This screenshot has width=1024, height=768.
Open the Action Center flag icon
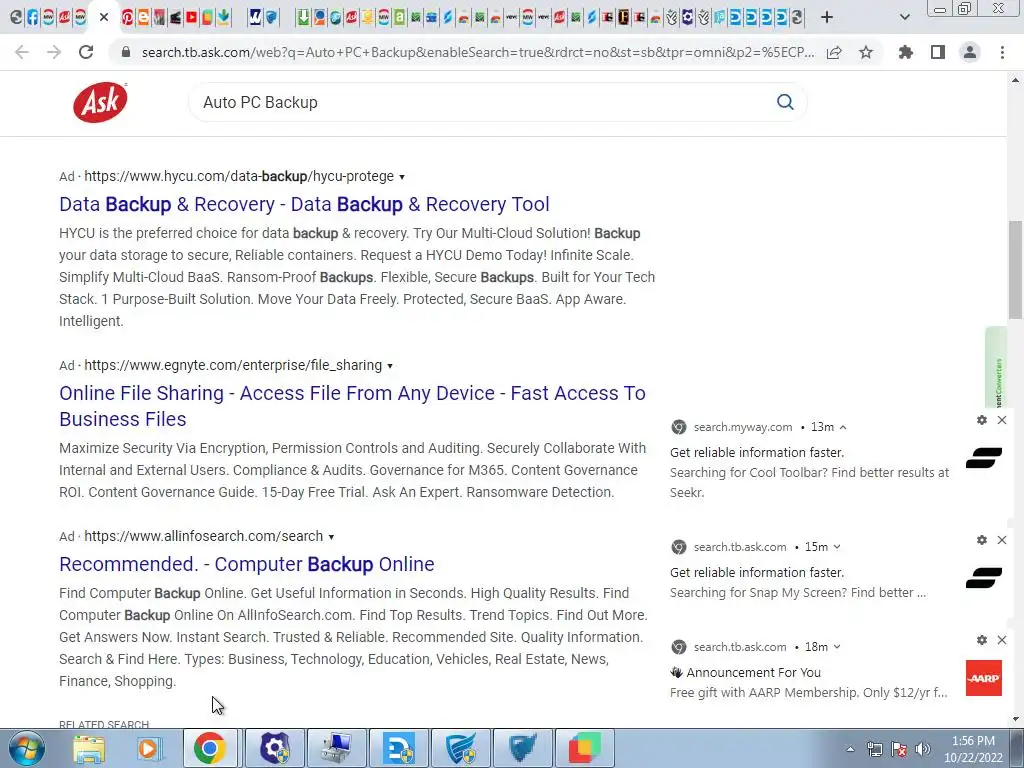pos(899,749)
